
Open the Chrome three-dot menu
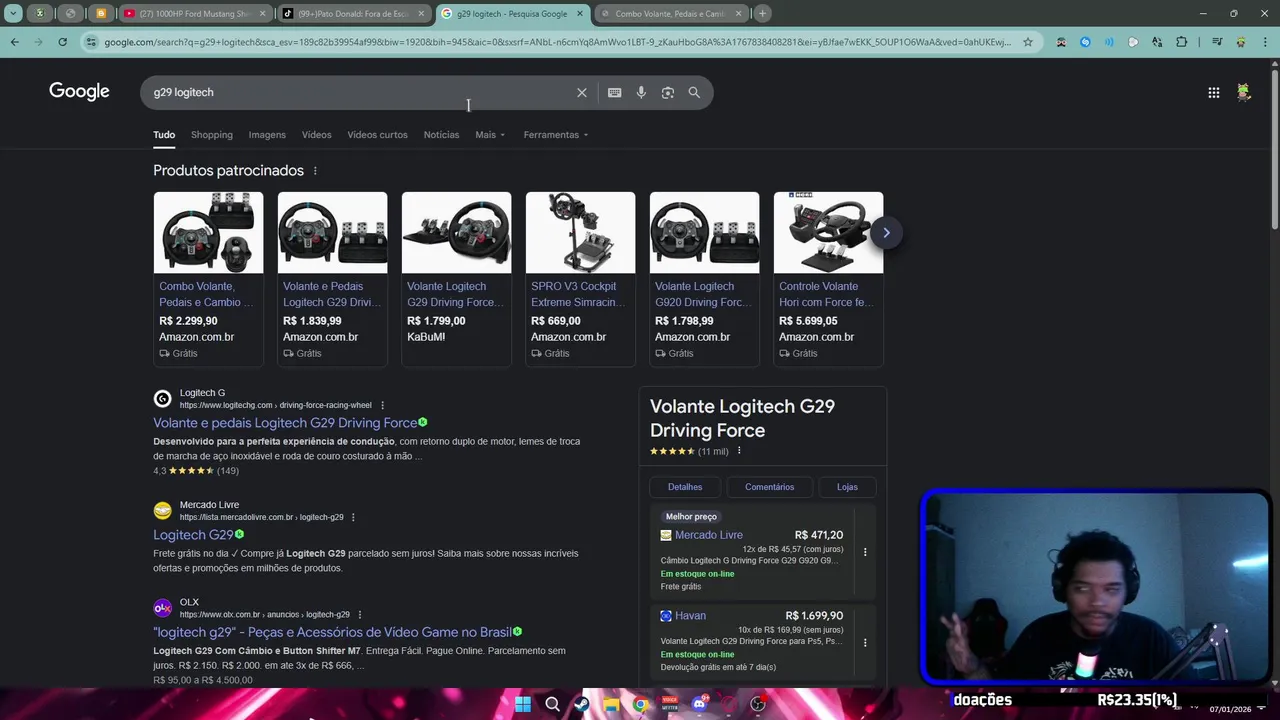point(1264,42)
